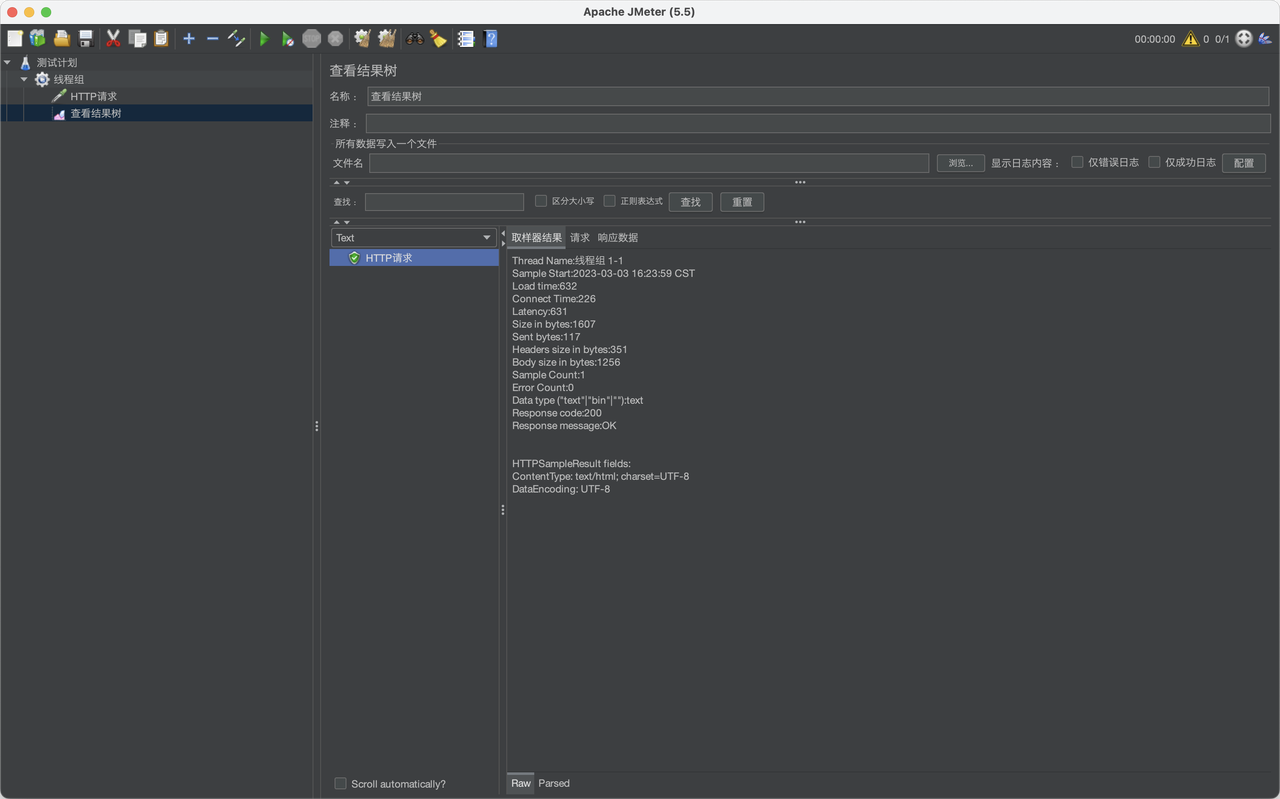Click the Clear All icon with two brooms
1280x799 pixels.
tap(387, 39)
